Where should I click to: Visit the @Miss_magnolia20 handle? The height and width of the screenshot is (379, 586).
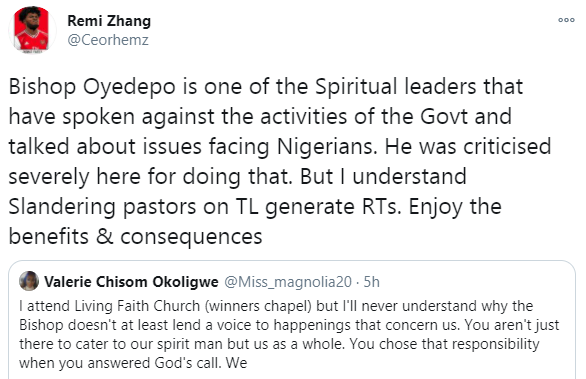pos(288,282)
